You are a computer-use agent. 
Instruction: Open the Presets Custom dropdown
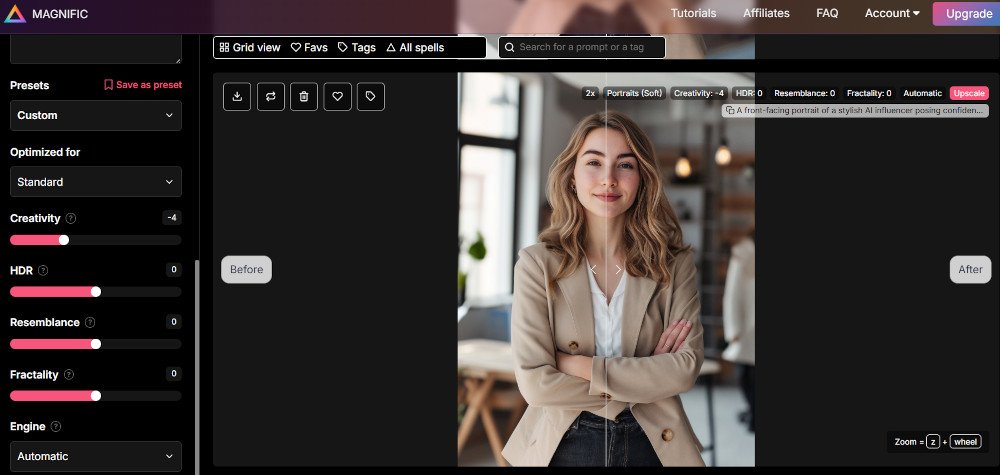[x=96, y=115]
